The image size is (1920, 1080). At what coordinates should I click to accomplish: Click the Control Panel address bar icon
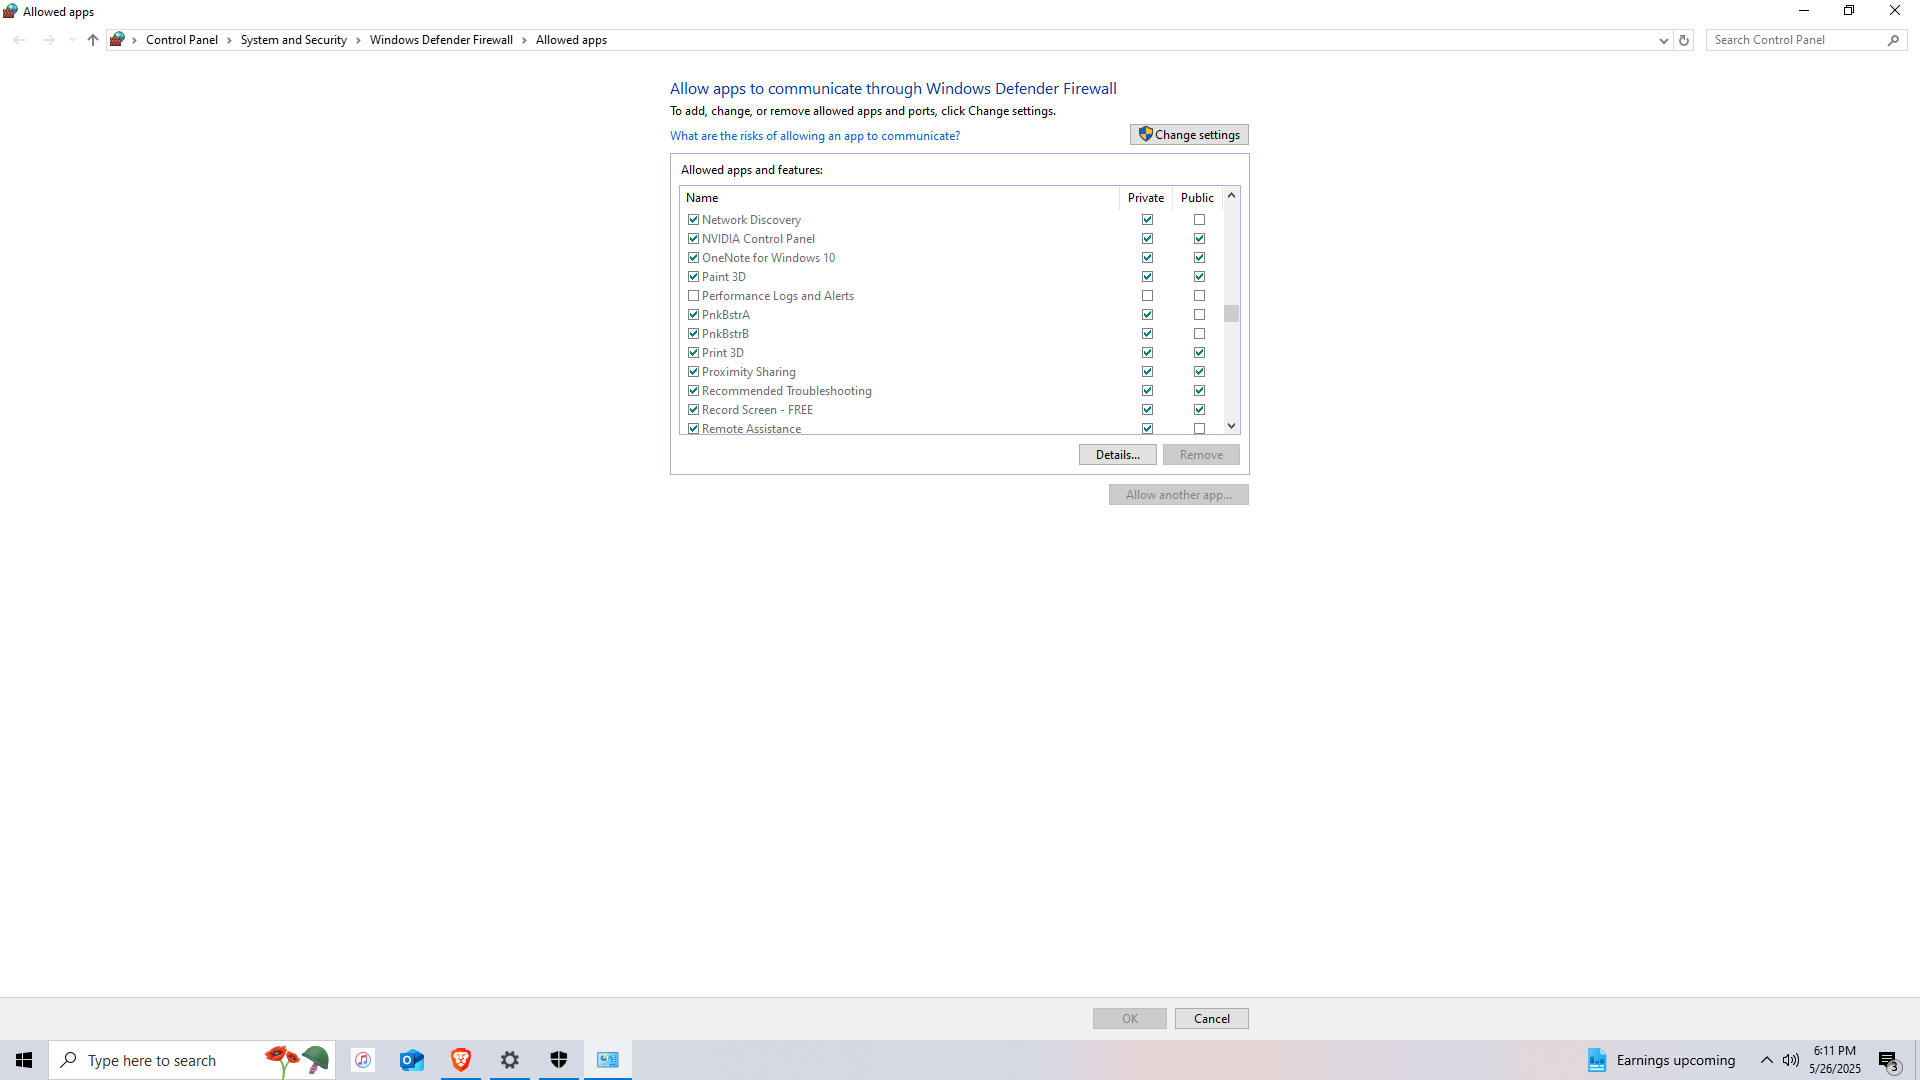[118, 40]
